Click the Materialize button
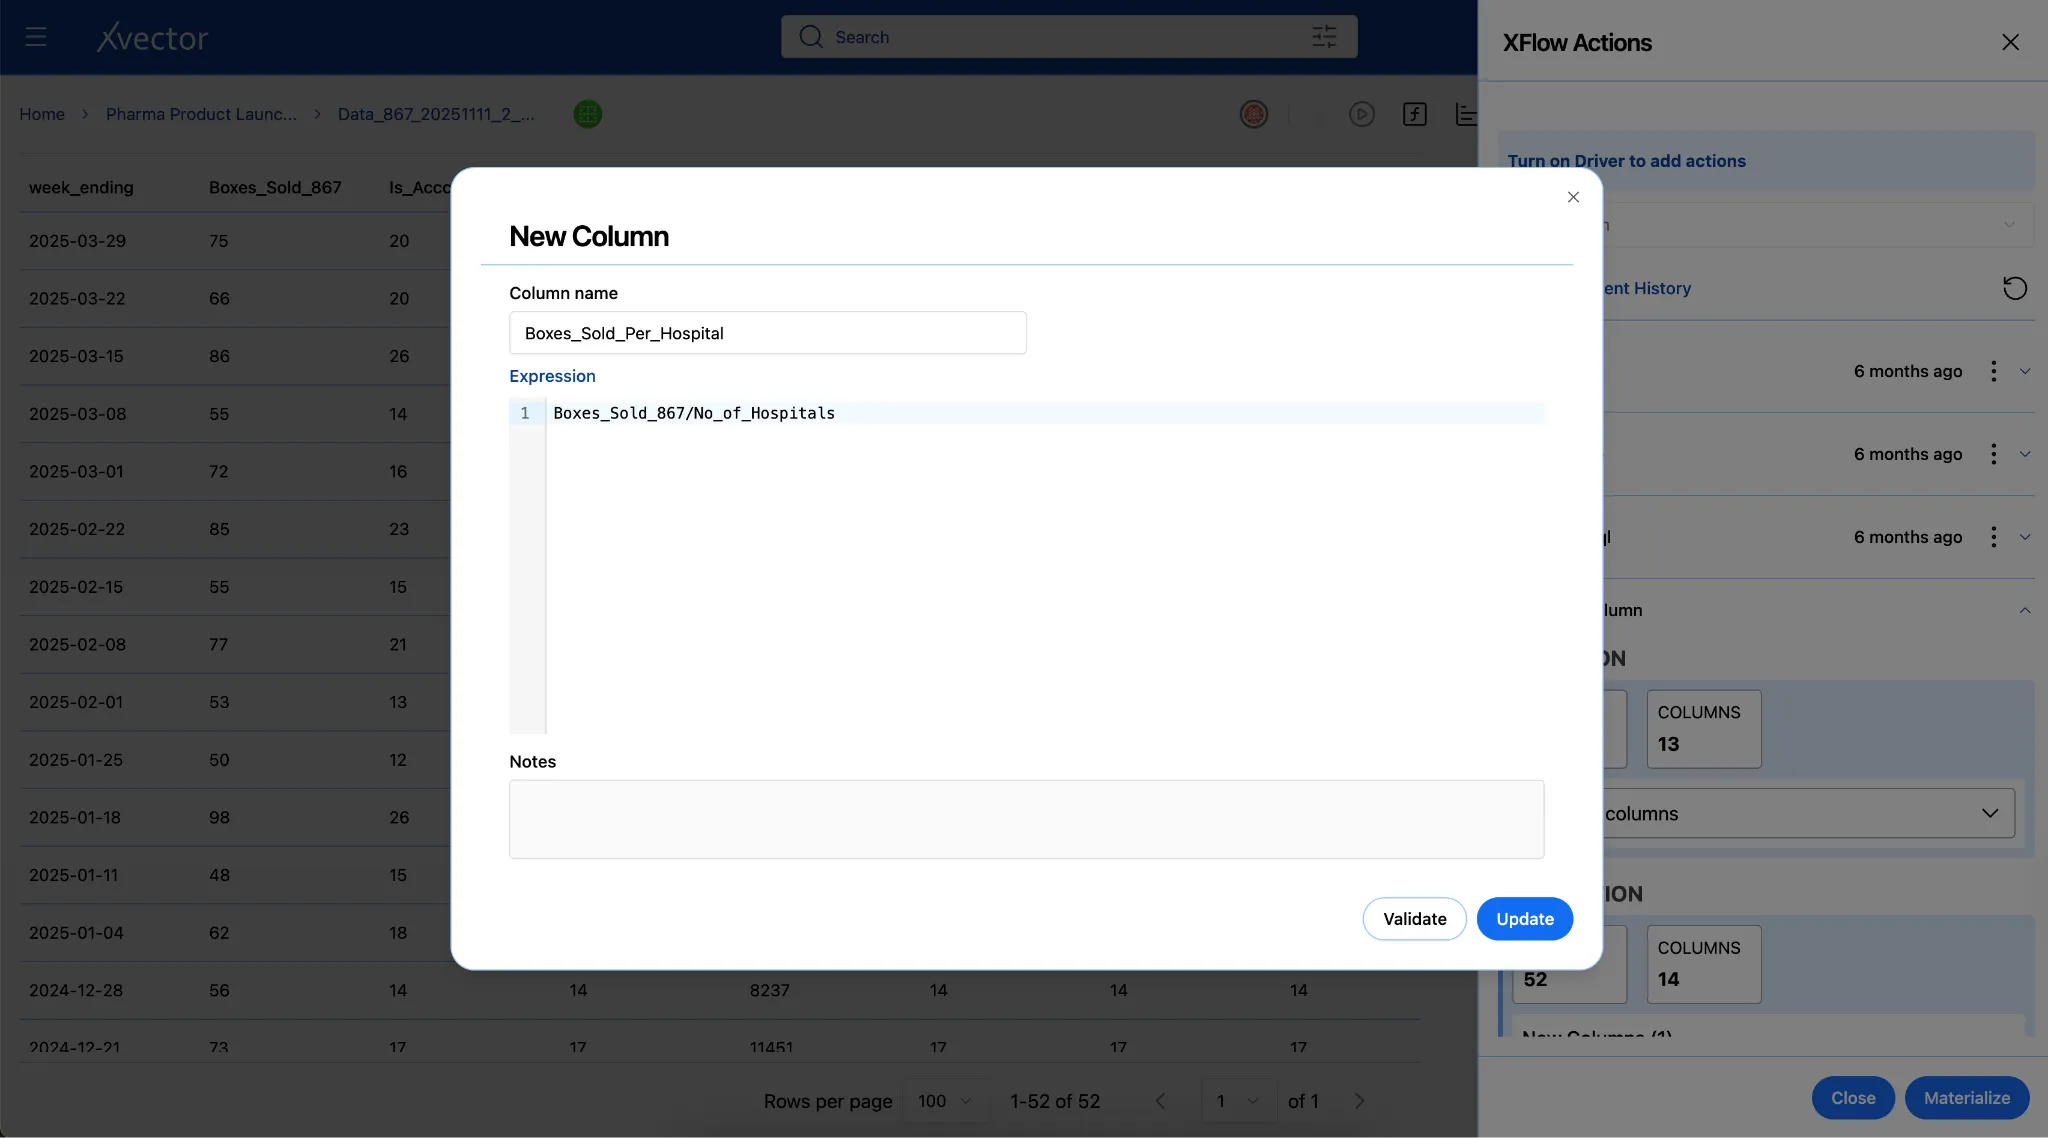2048x1138 pixels. click(1967, 1098)
